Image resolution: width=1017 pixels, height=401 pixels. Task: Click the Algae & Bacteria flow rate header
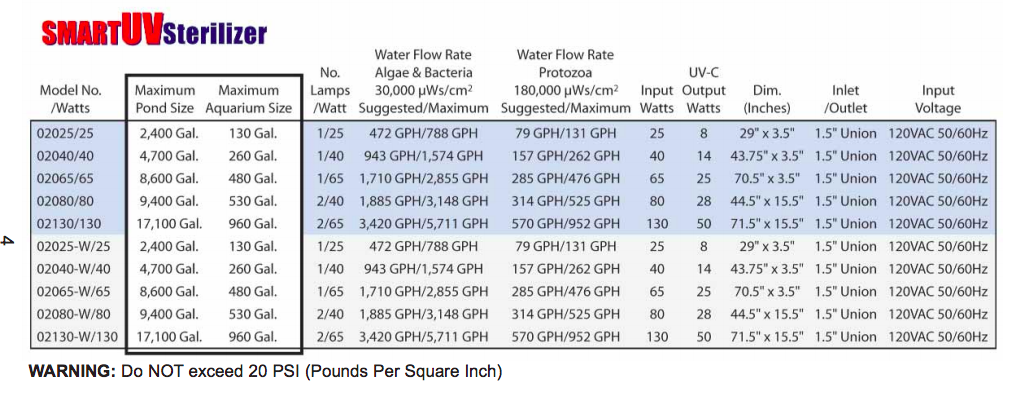coord(423,81)
